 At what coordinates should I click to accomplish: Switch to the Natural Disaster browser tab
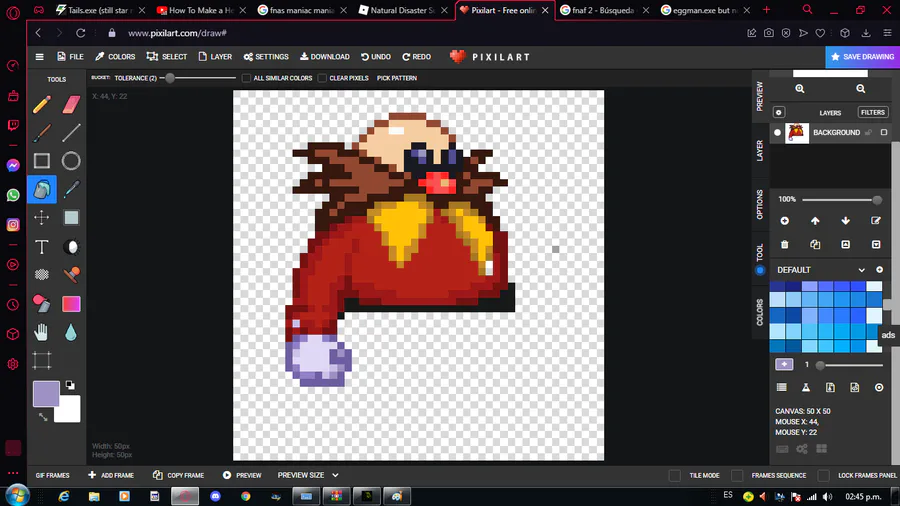click(x=402, y=10)
